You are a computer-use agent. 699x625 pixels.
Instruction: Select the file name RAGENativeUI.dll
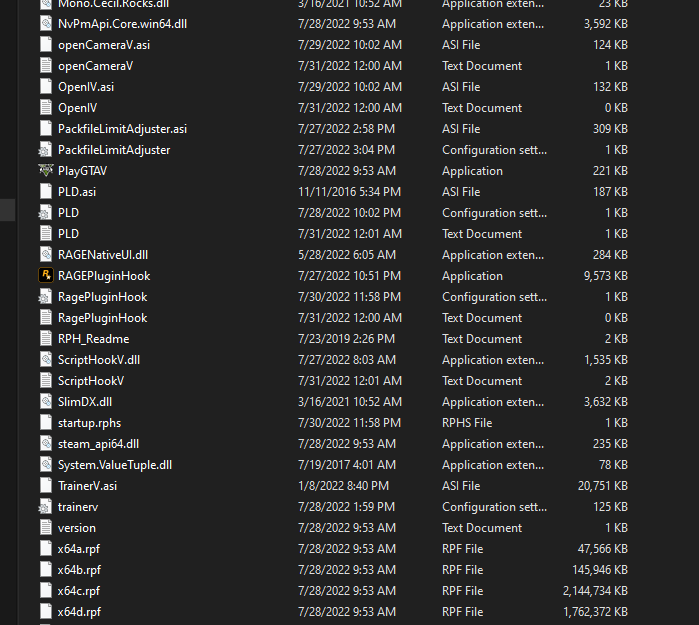pyautogui.click(x=103, y=255)
